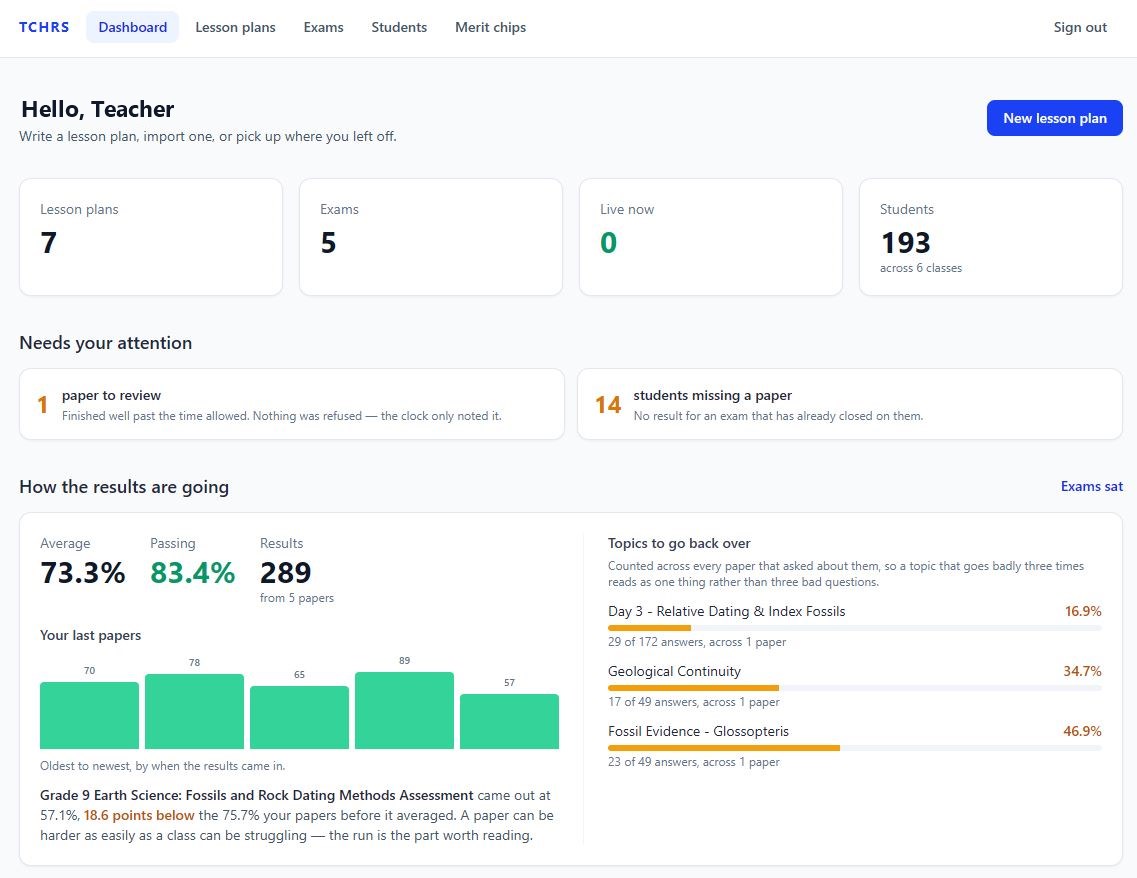Go to Lesson plans in the navigation
The width and height of the screenshot is (1137, 878).
[x=235, y=27]
